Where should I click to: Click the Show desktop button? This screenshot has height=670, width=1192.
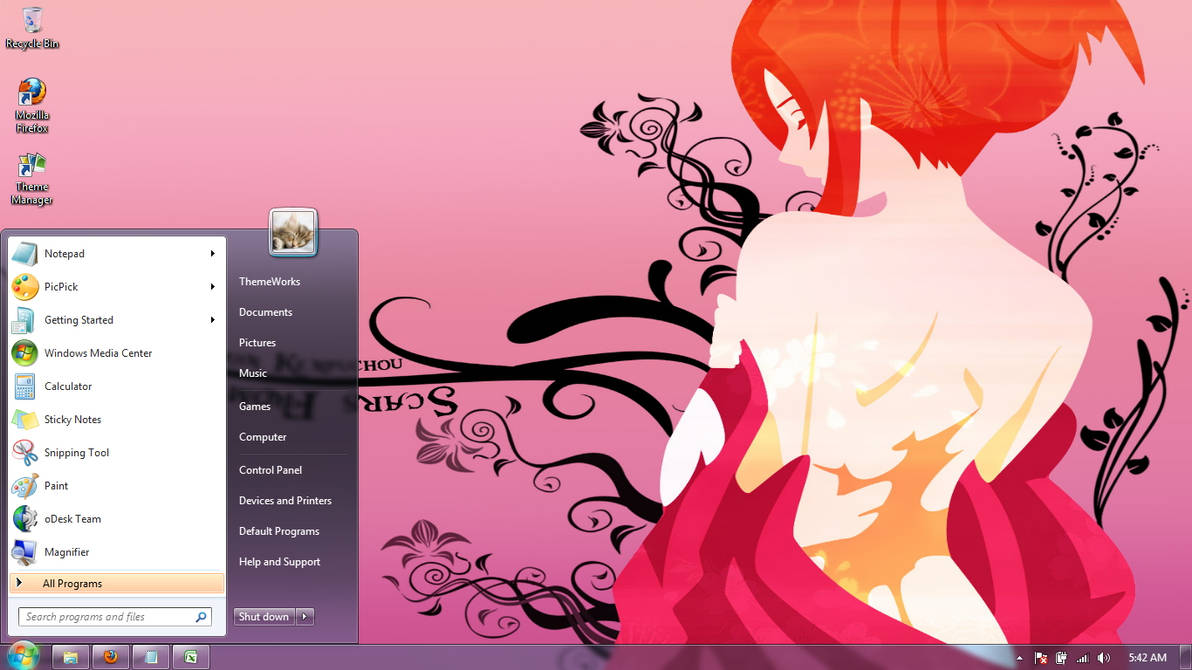(1186, 657)
